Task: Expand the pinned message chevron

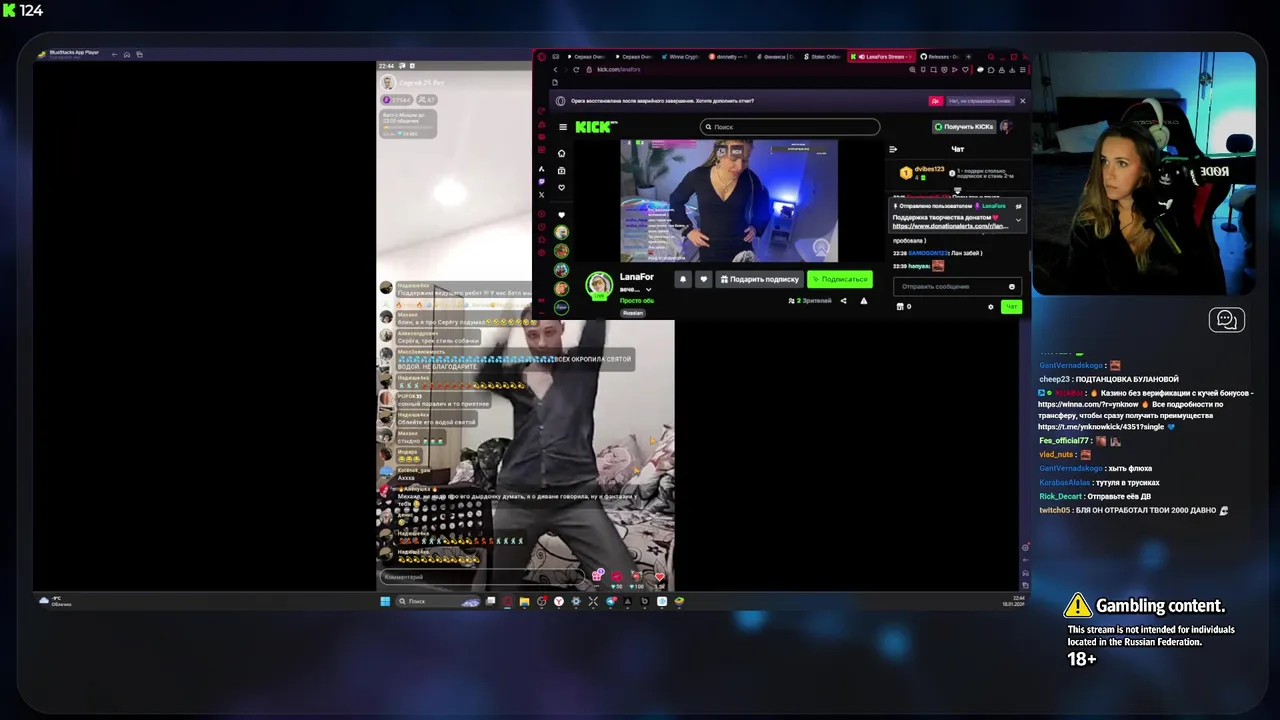Action: [x=1018, y=220]
